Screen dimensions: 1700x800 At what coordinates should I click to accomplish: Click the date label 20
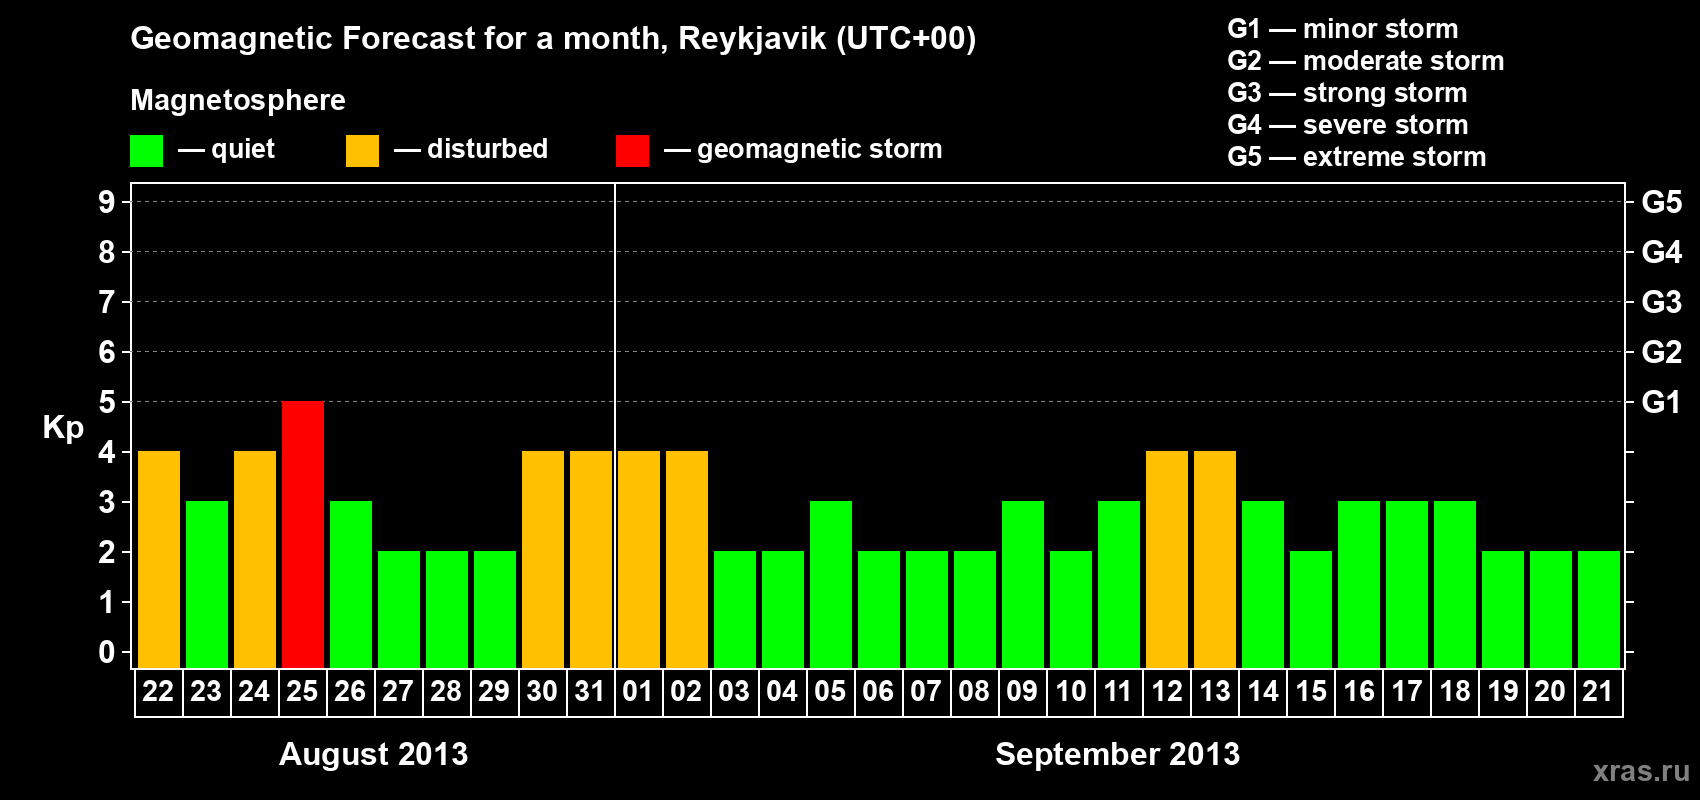(x=1550, y=691)
